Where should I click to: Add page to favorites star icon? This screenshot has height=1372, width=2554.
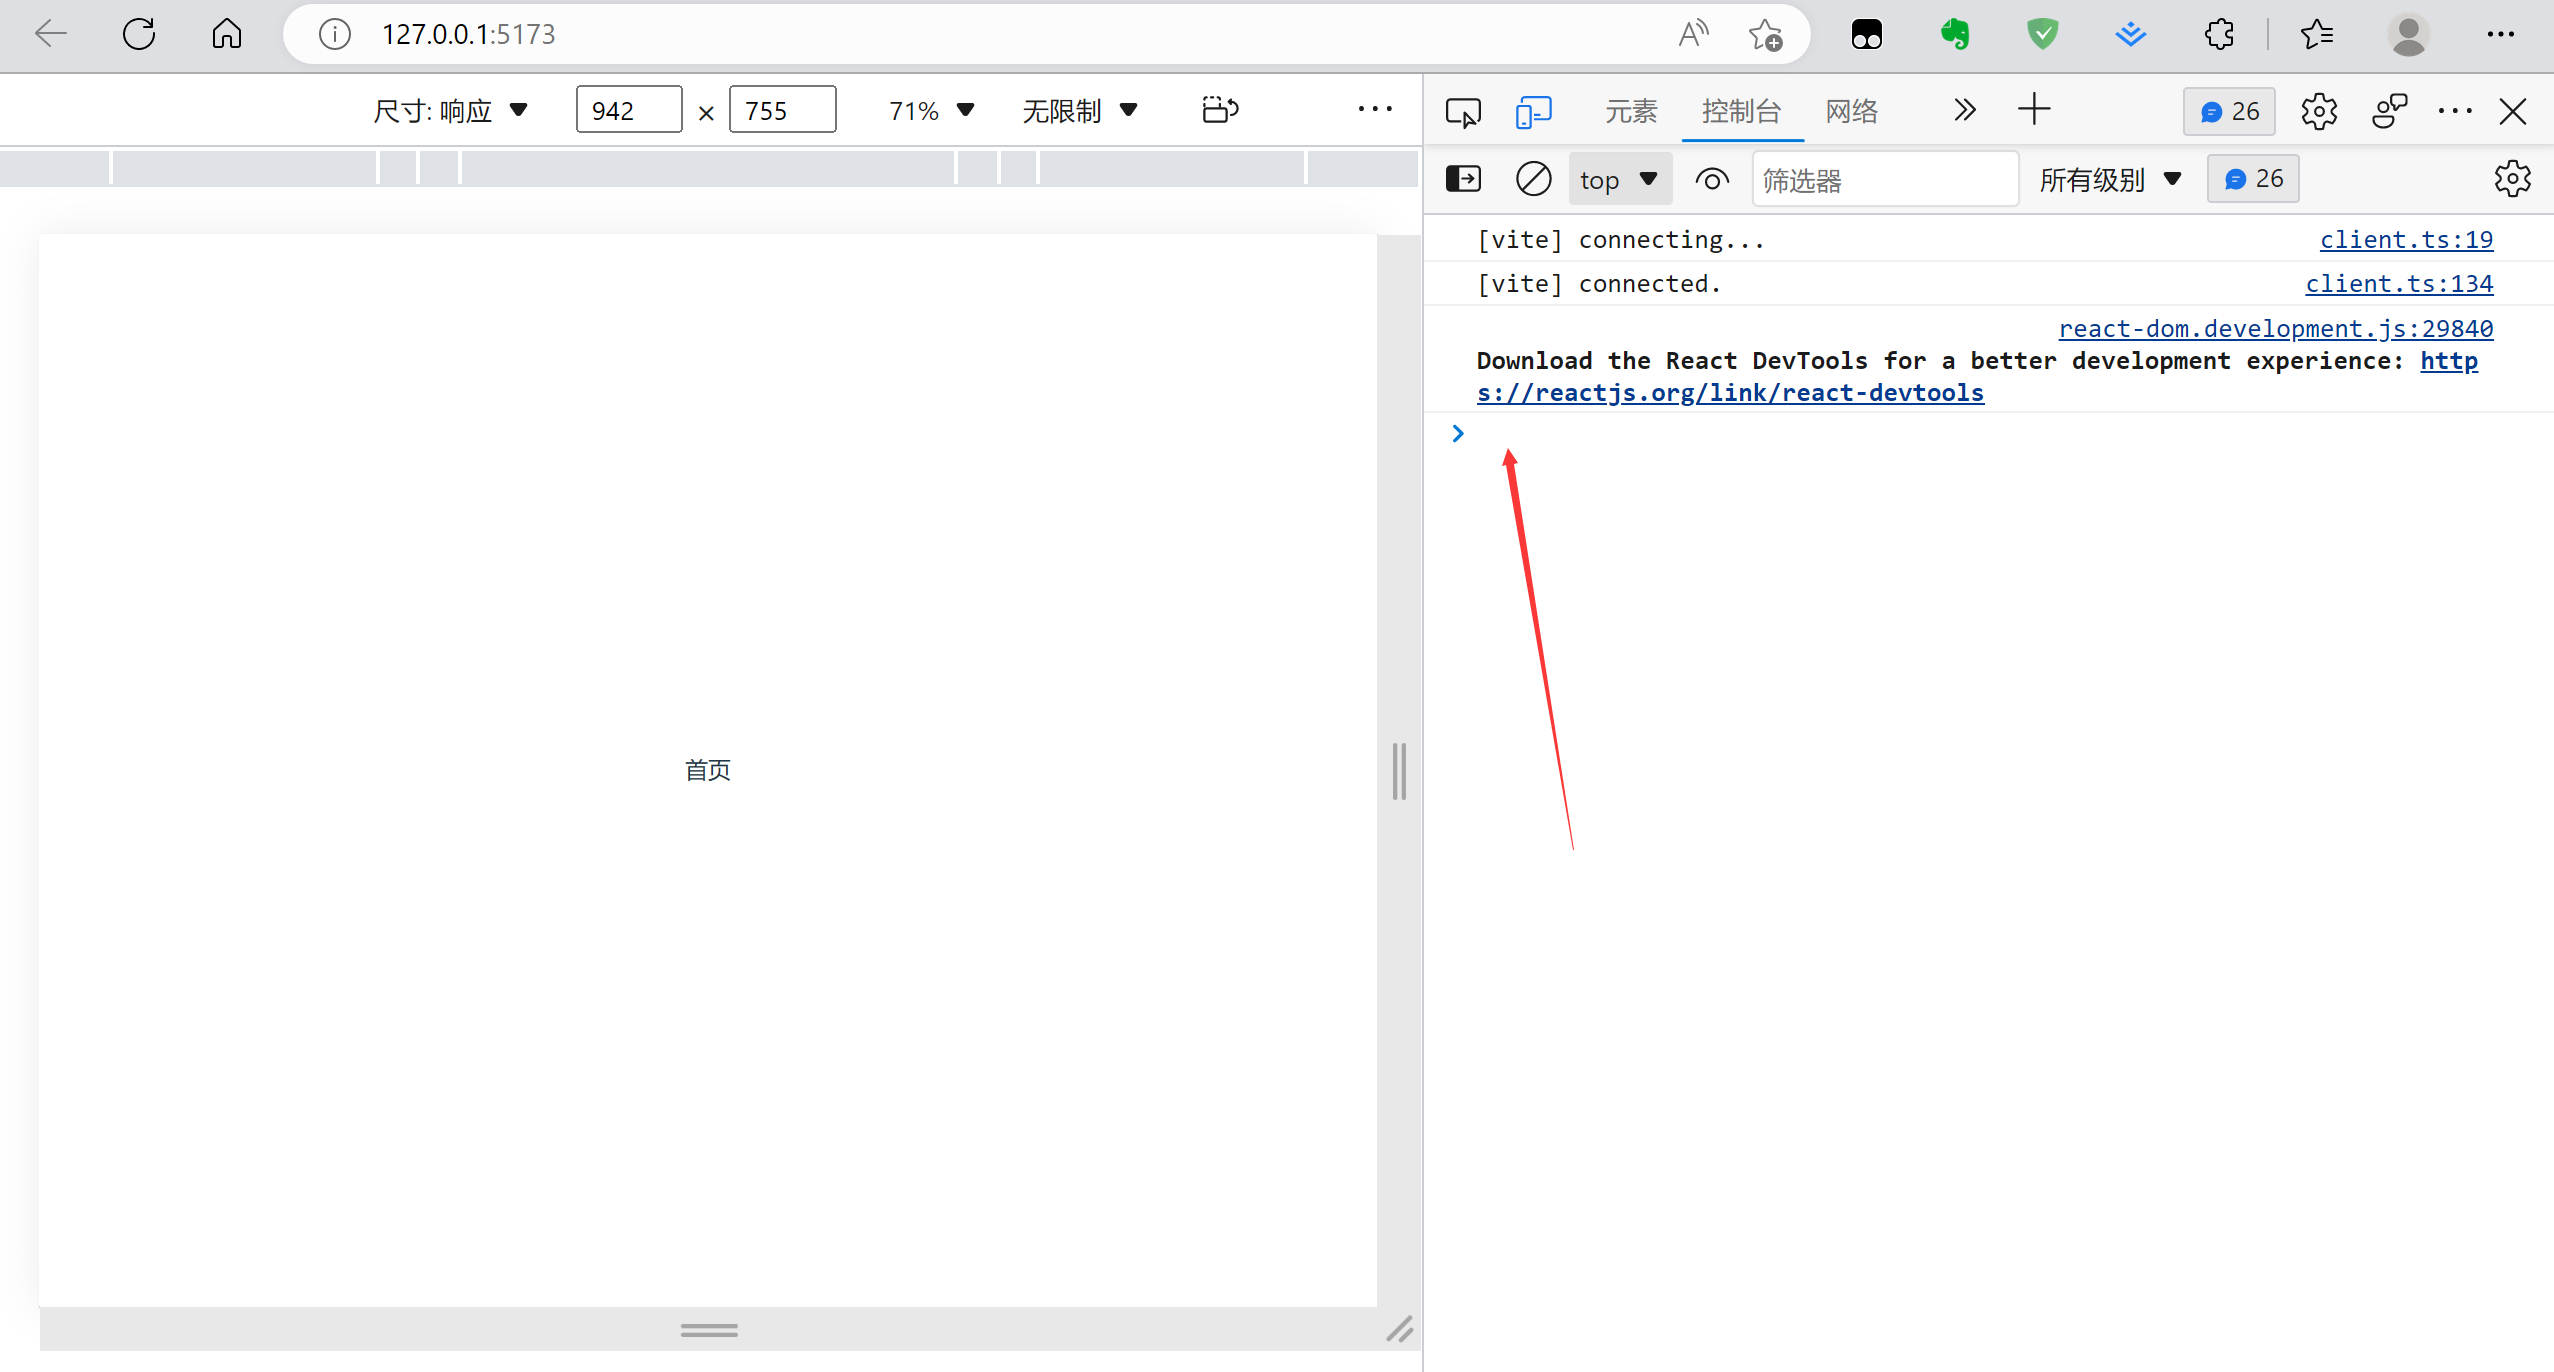click(1765, 34)
